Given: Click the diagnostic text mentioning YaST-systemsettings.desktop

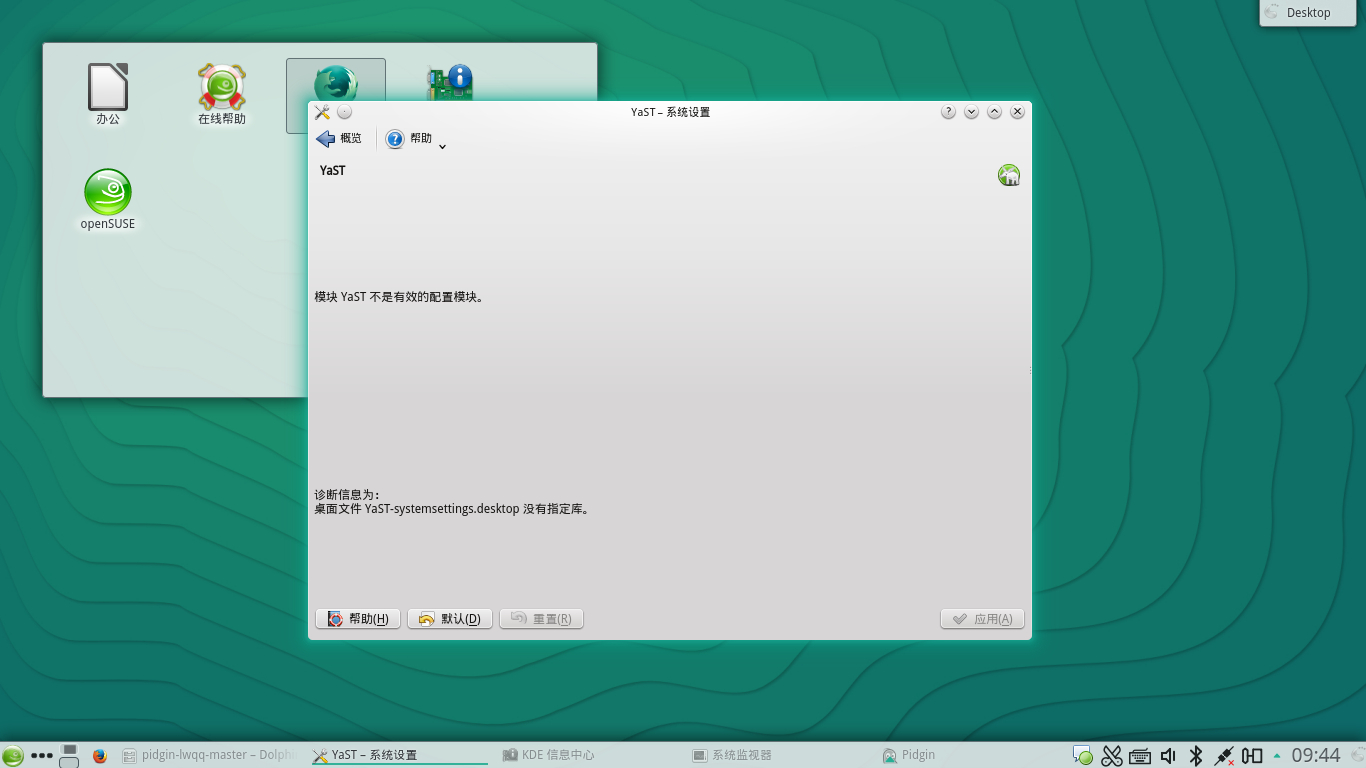Looking at the screenshot, I should click(452, 509).
